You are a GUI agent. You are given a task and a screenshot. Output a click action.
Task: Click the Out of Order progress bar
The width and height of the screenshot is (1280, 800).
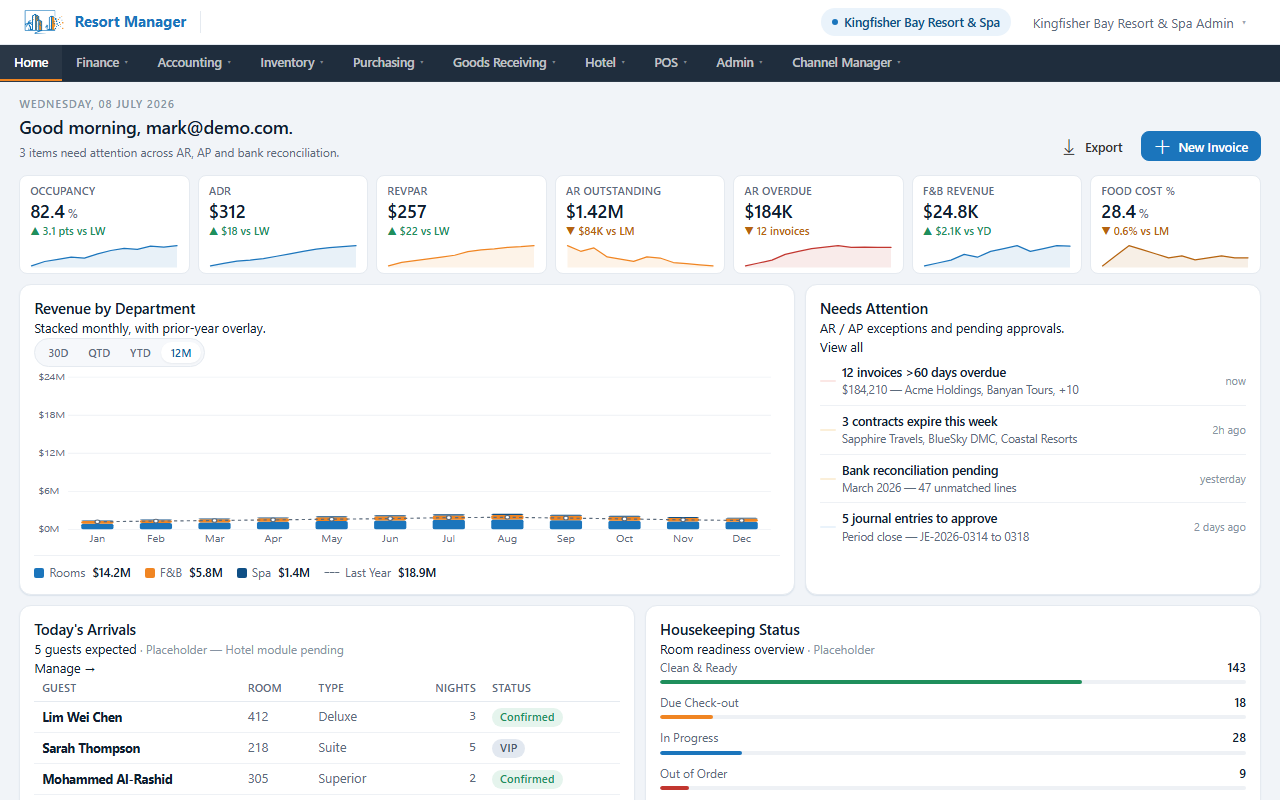[953, 788]
